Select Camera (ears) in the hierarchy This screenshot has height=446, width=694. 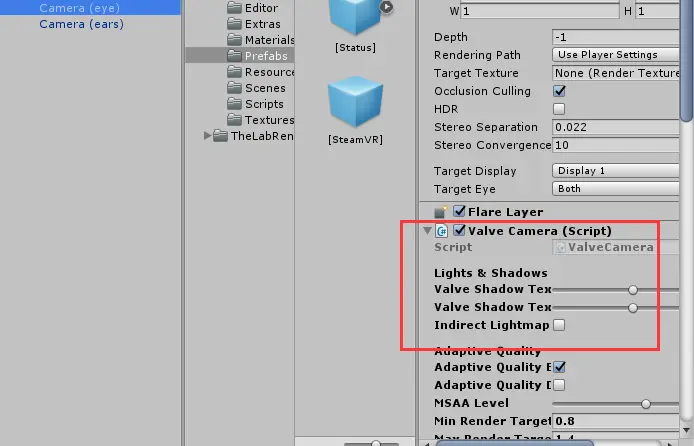81,24
